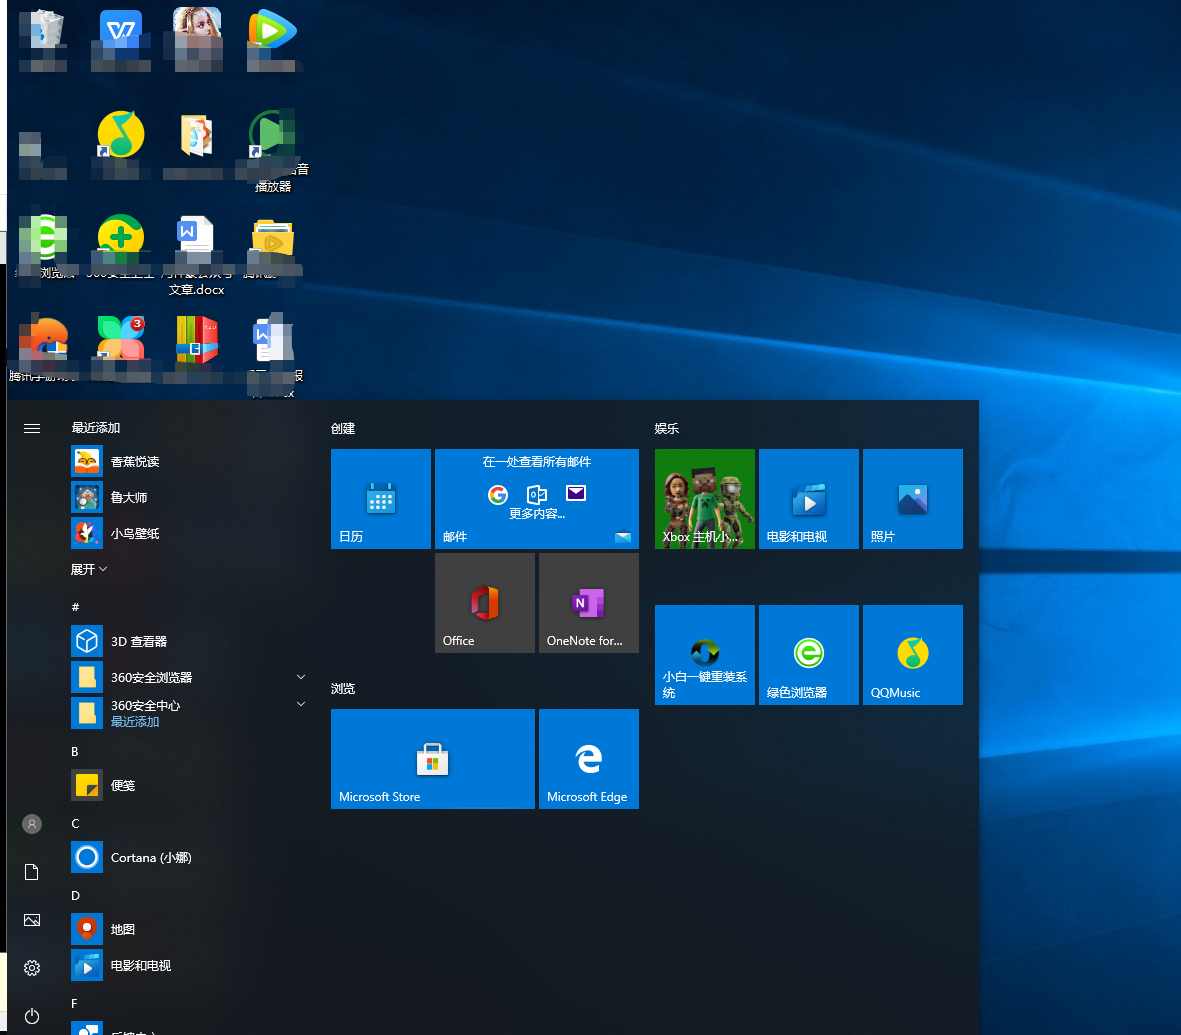
Task: Open Settings gear in Start sidebar
Action: click(32, 968)
